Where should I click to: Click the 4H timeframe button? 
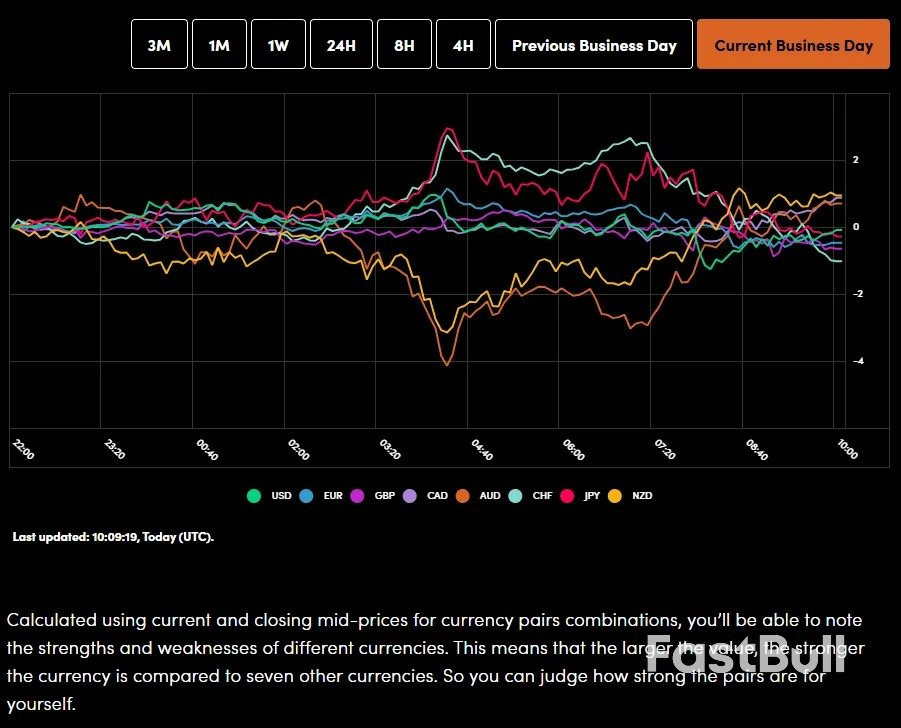coord(463,45)
